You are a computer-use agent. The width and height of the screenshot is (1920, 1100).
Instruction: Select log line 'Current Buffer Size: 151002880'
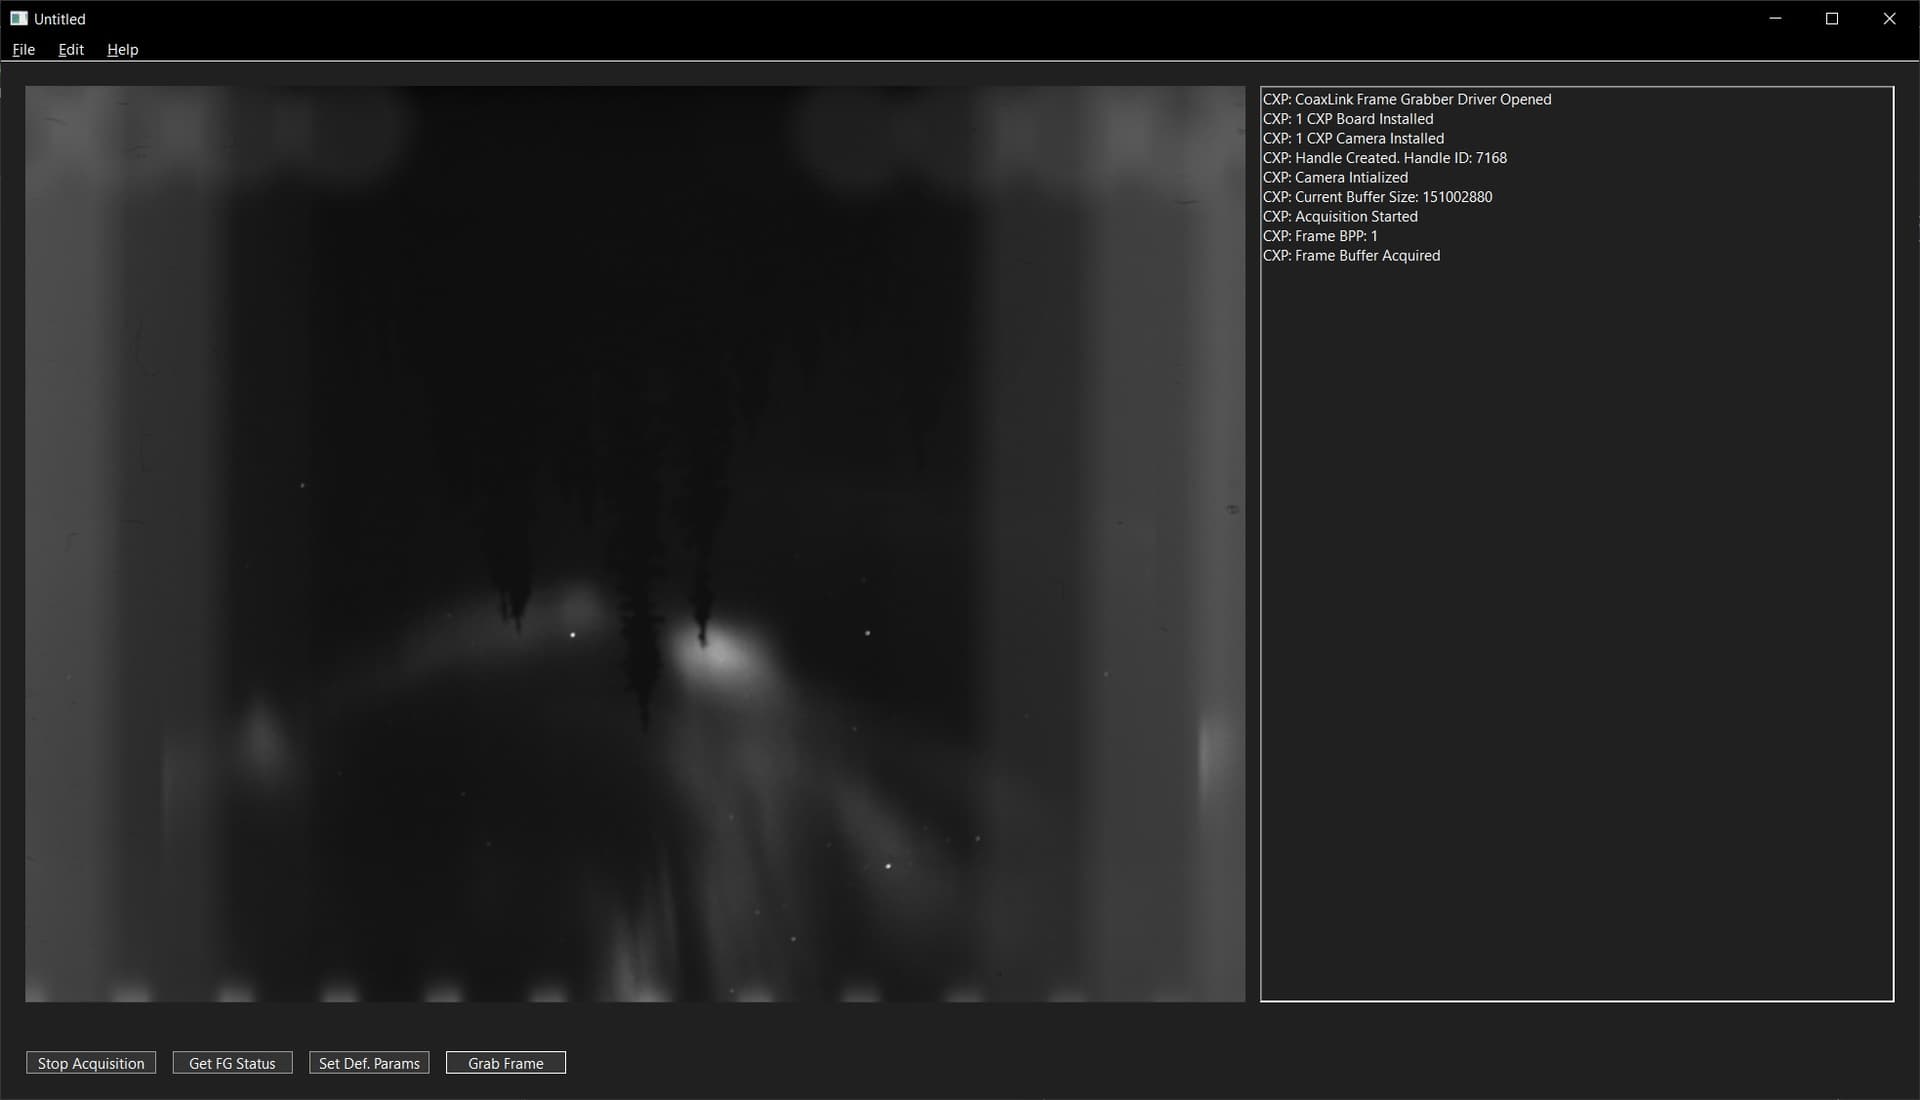pos(1377,197)
